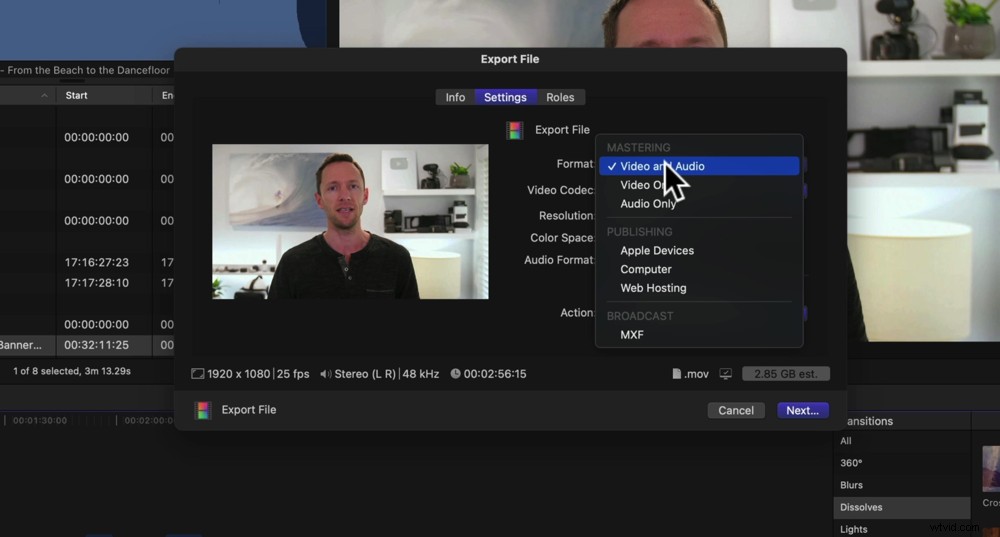Click the Export File dialog title

point(510,59)
